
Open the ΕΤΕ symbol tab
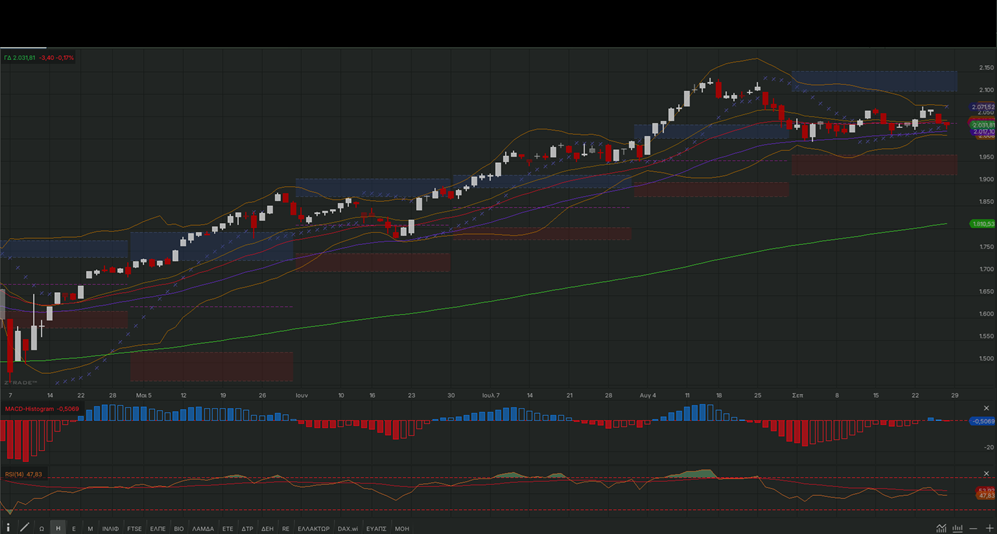coord(228,528)
